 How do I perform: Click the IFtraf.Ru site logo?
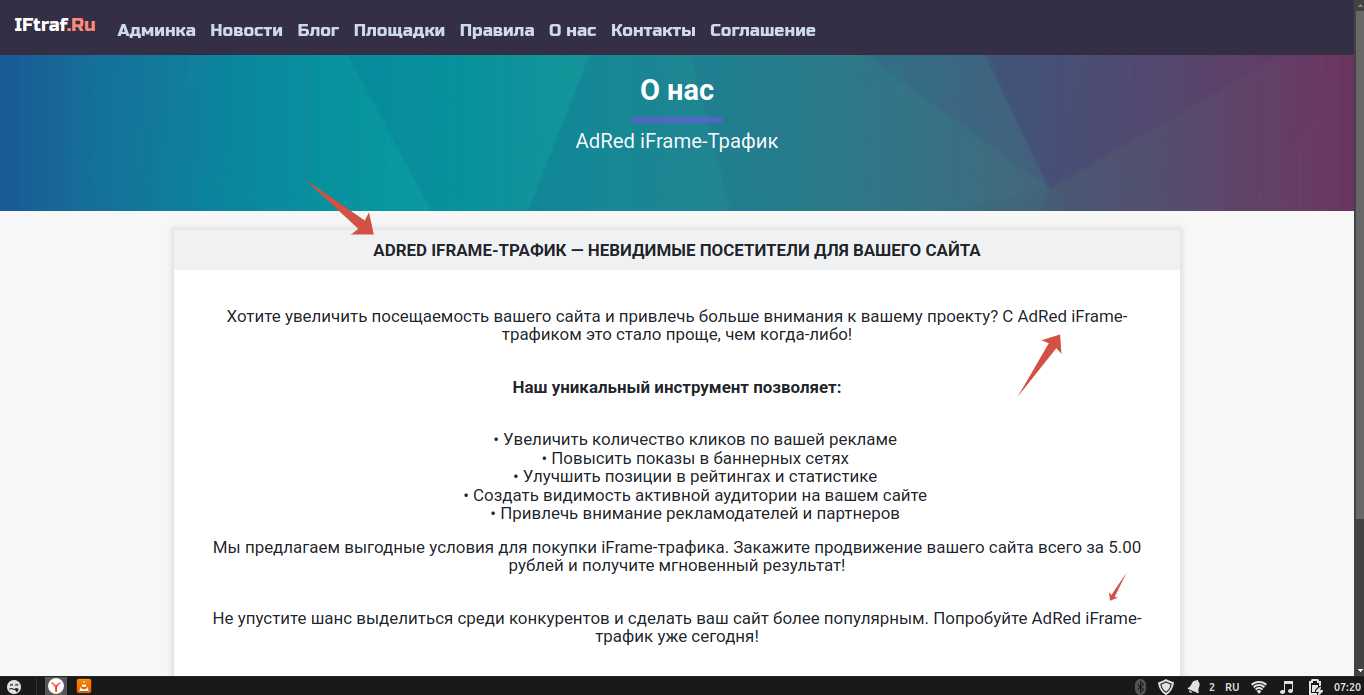[55, 26]
